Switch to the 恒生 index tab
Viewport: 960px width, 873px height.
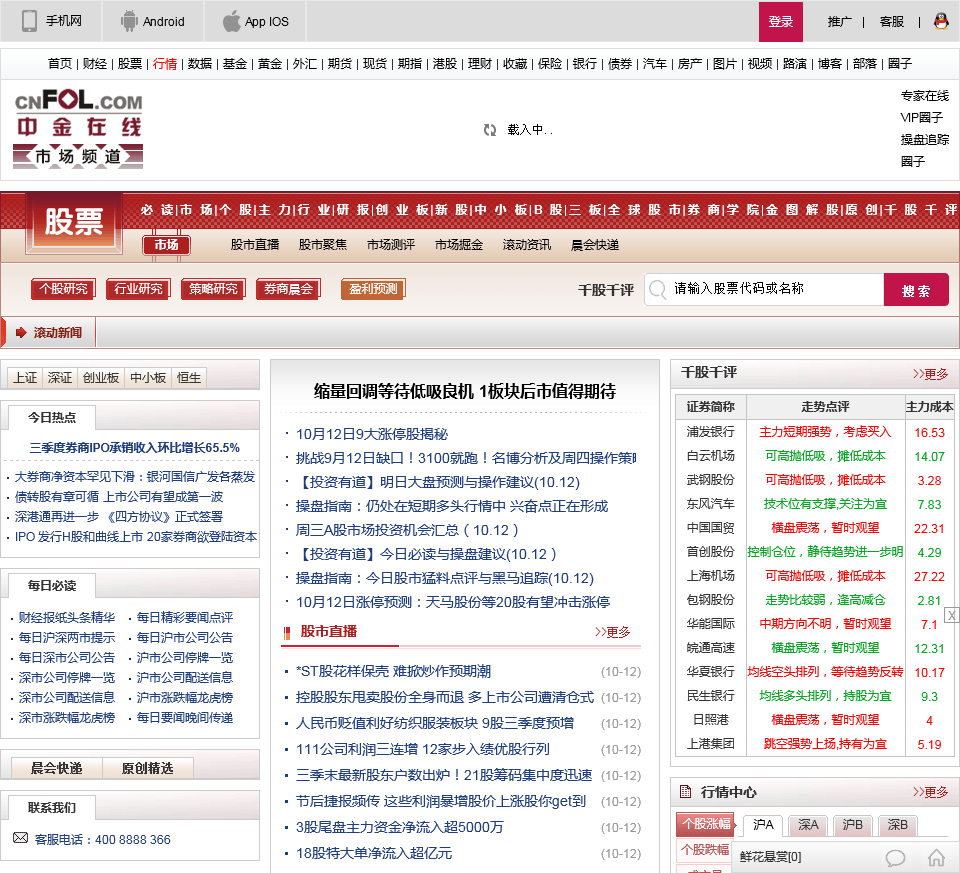tap(189, 378)
